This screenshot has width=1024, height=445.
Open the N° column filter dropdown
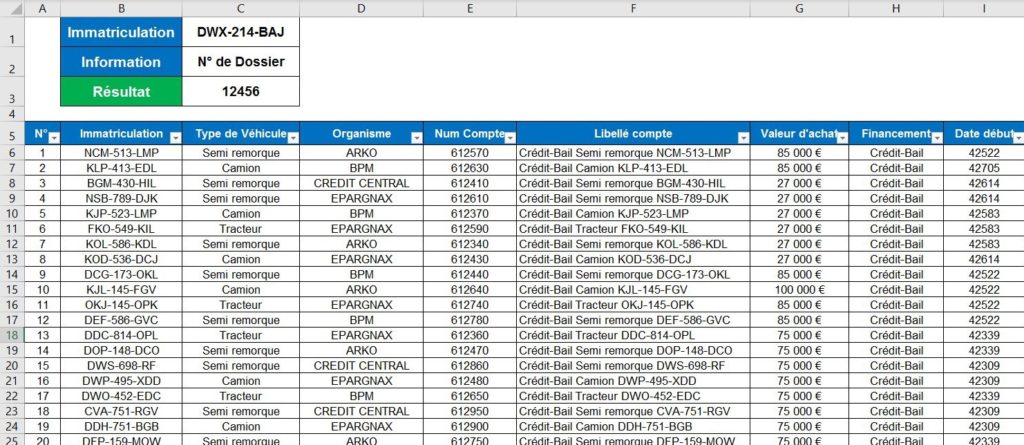click(54, 137)
